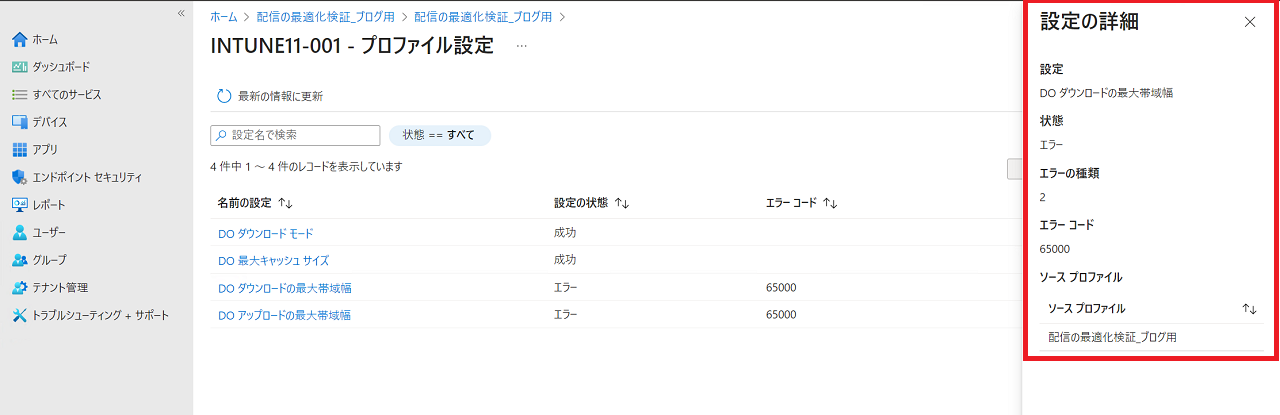Click the Home icon in sidebar

pos(19,40)
